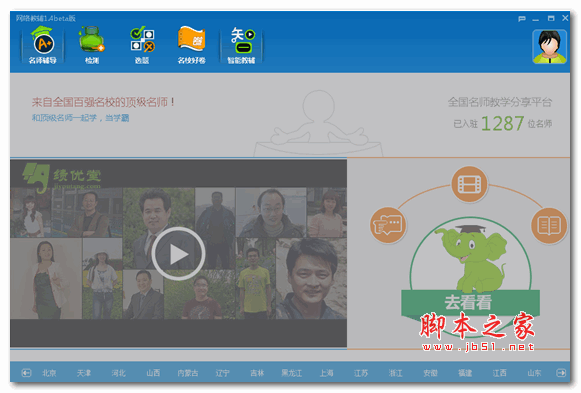
Task: Open the 选题 question selection tool
Action: pos(142,45)
